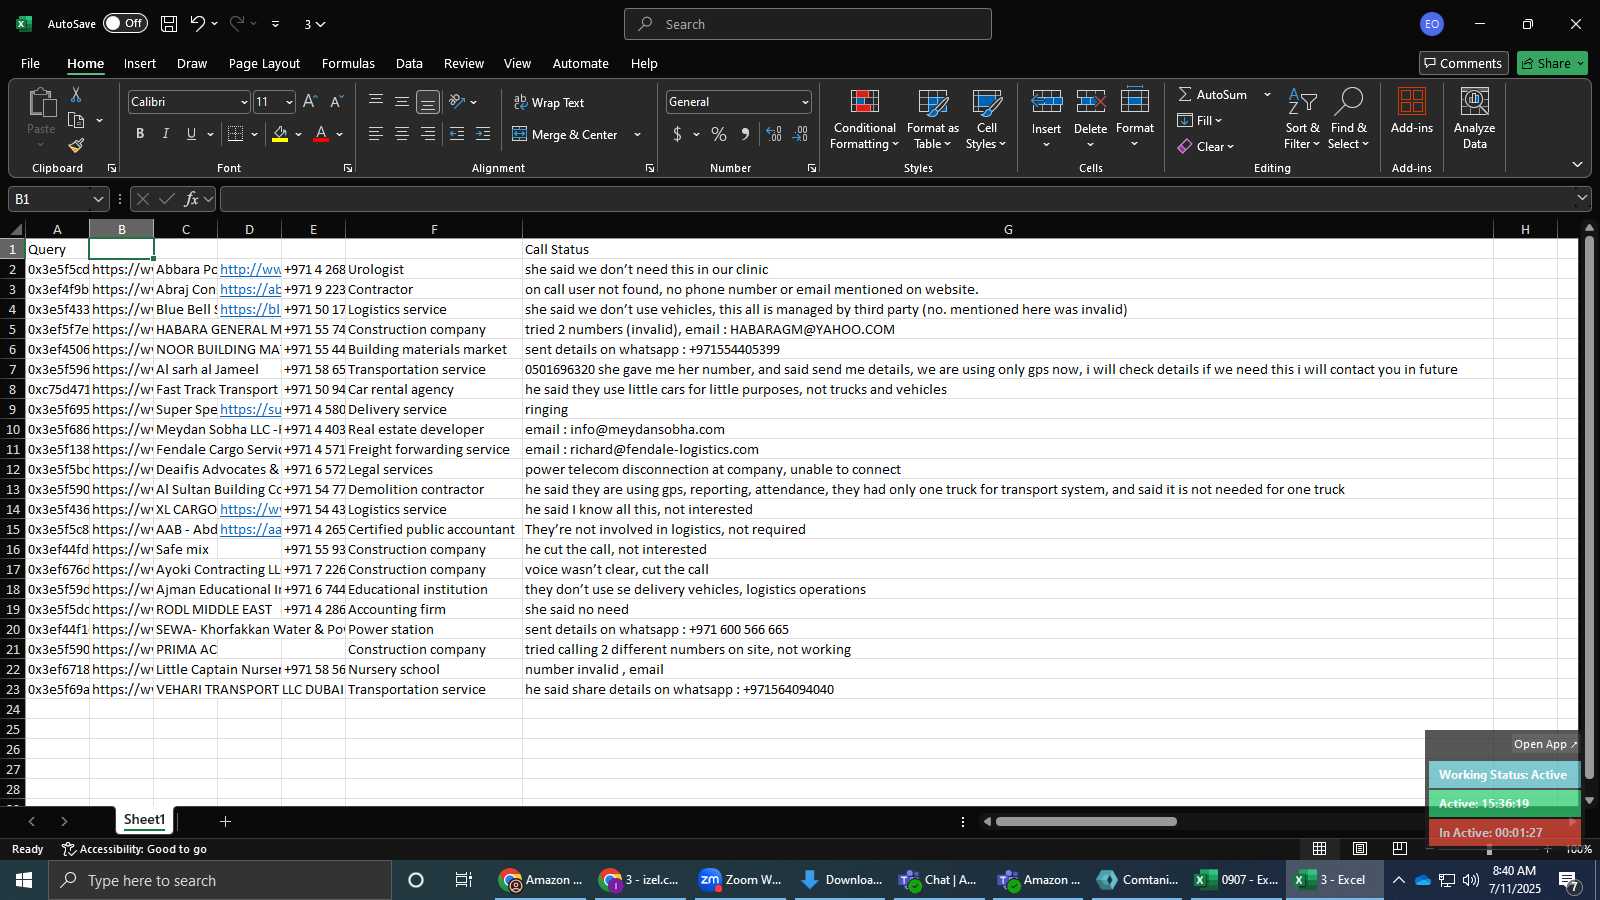Apply Center alignment to cell text
The image size is (1600, 900).
pos(402,134)
